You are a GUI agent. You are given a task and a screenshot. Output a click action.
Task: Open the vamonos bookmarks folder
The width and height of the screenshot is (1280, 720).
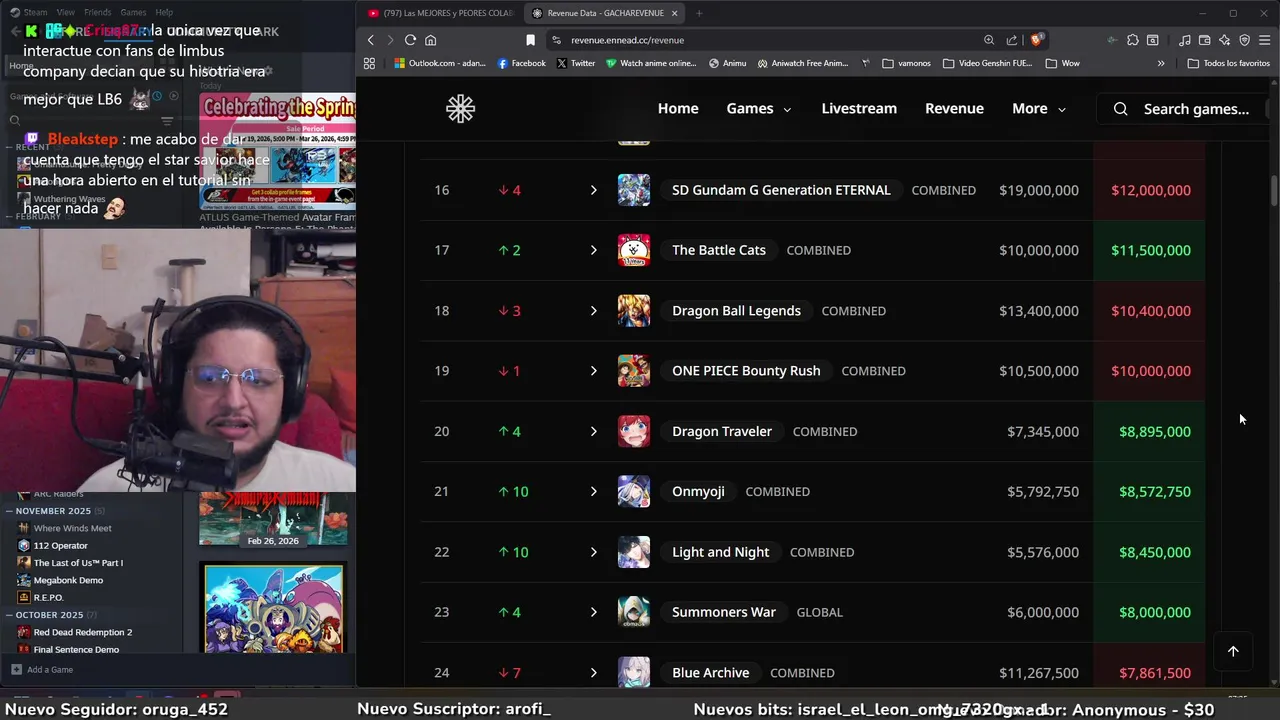point(906,63)
